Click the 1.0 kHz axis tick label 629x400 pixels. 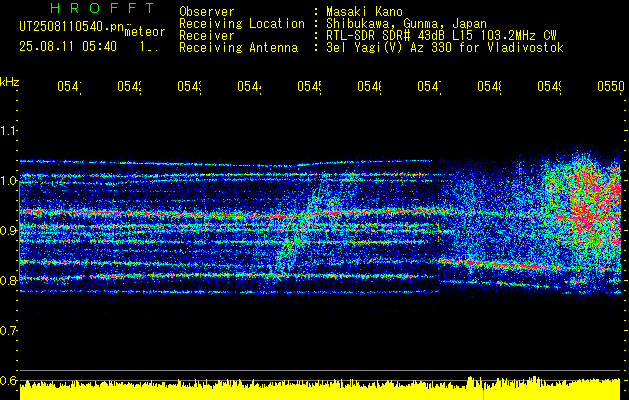tap(8, 181)
